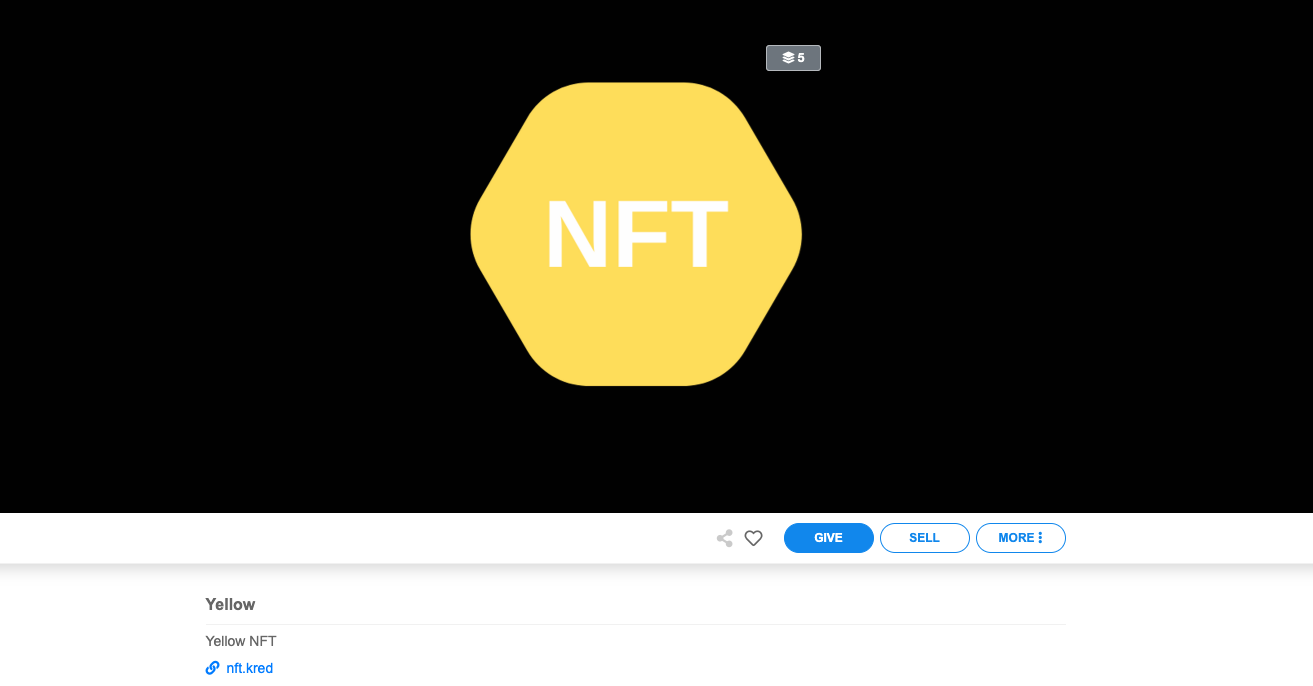
Task: Click the chain link icon beside nft.kred
Action: 212,668
